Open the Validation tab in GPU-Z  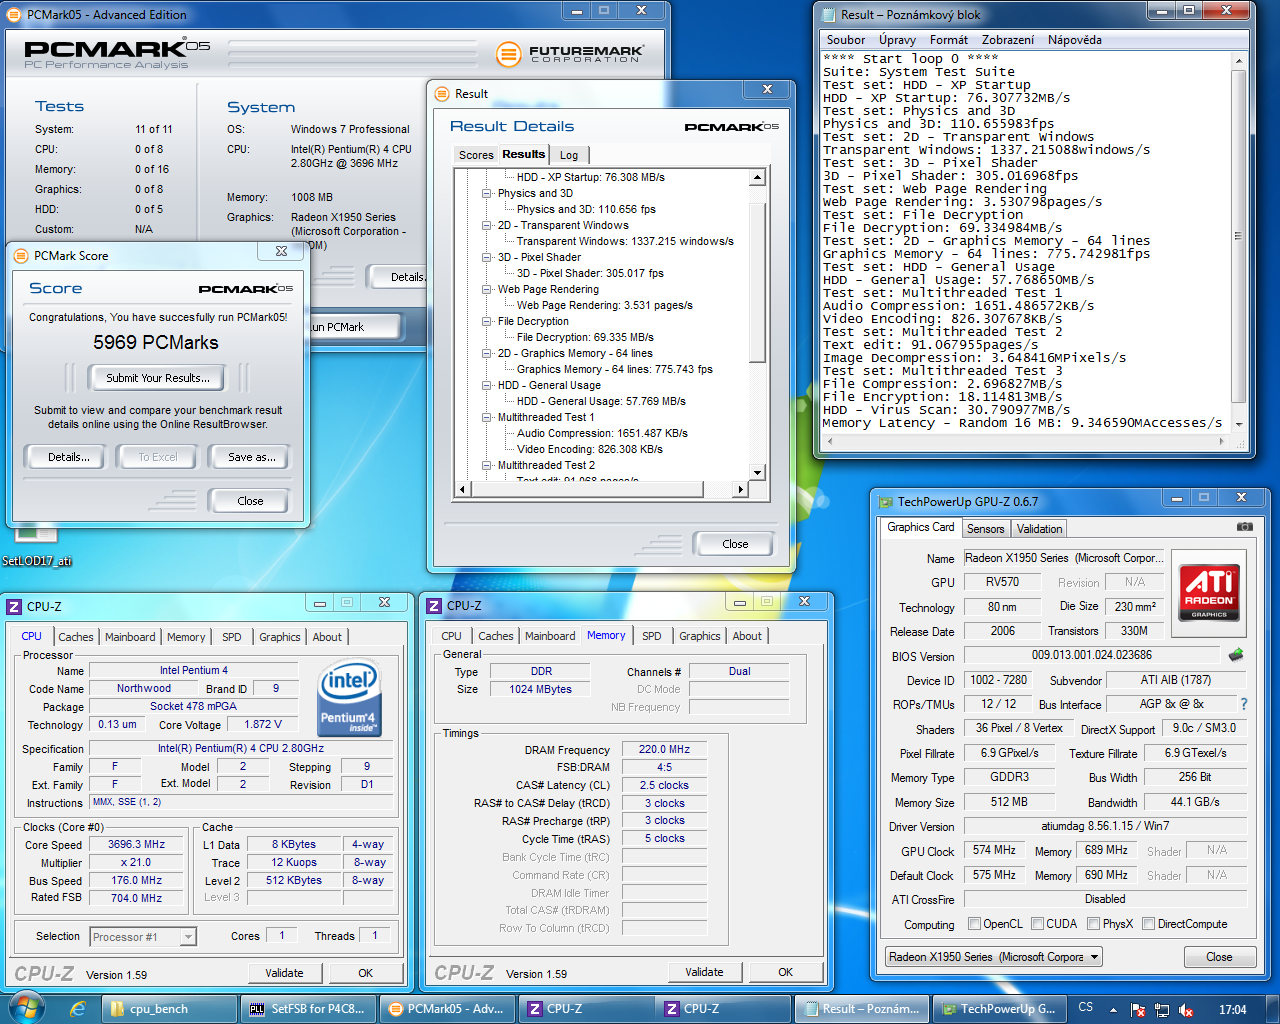[x=1039, y=529]
